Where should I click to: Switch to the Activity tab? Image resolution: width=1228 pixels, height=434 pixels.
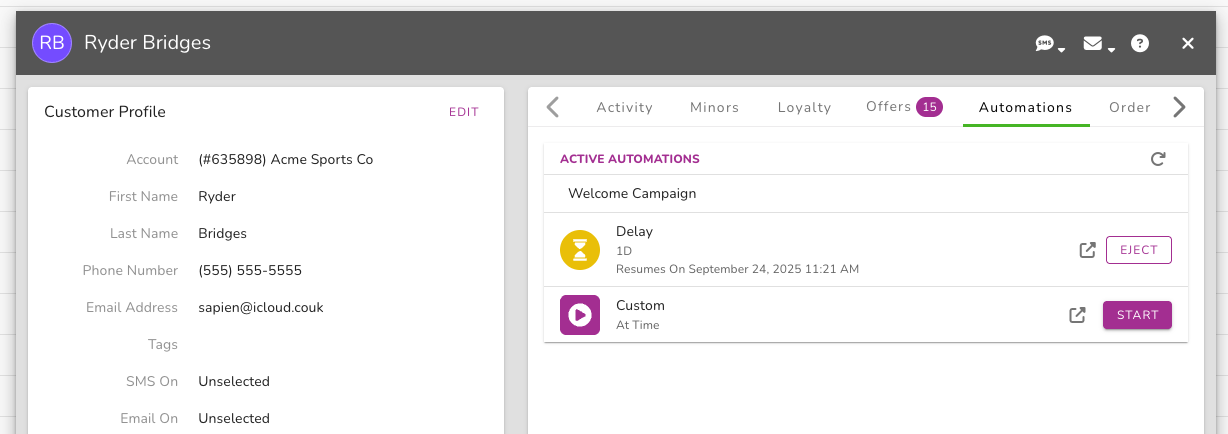624,107
